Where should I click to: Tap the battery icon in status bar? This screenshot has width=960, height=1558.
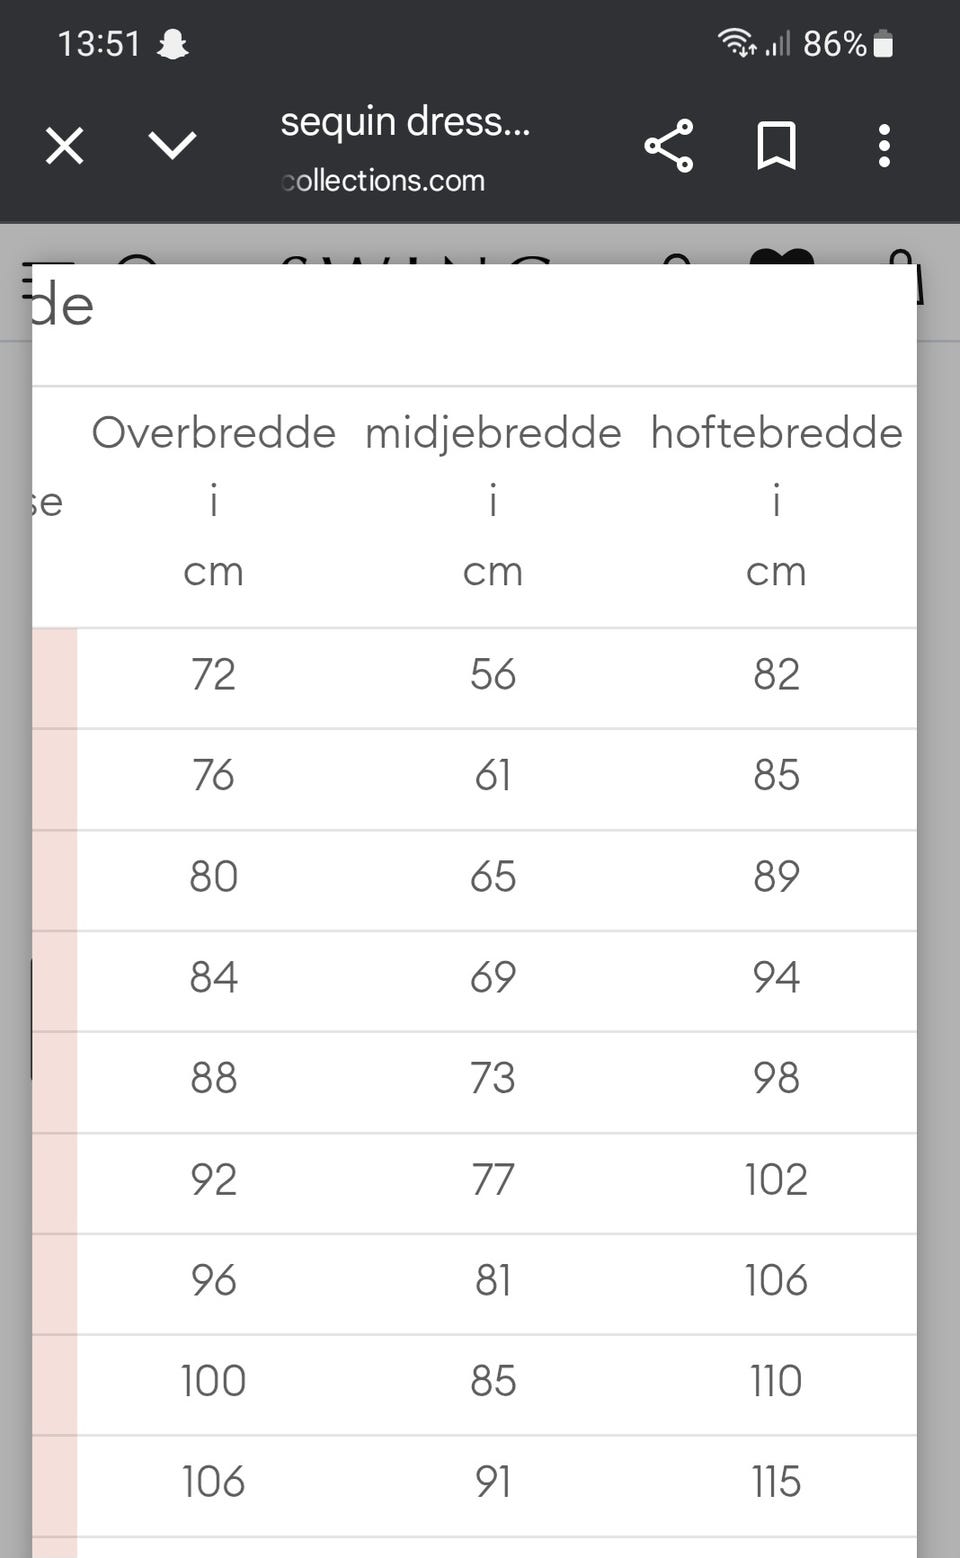click(883, 44)
